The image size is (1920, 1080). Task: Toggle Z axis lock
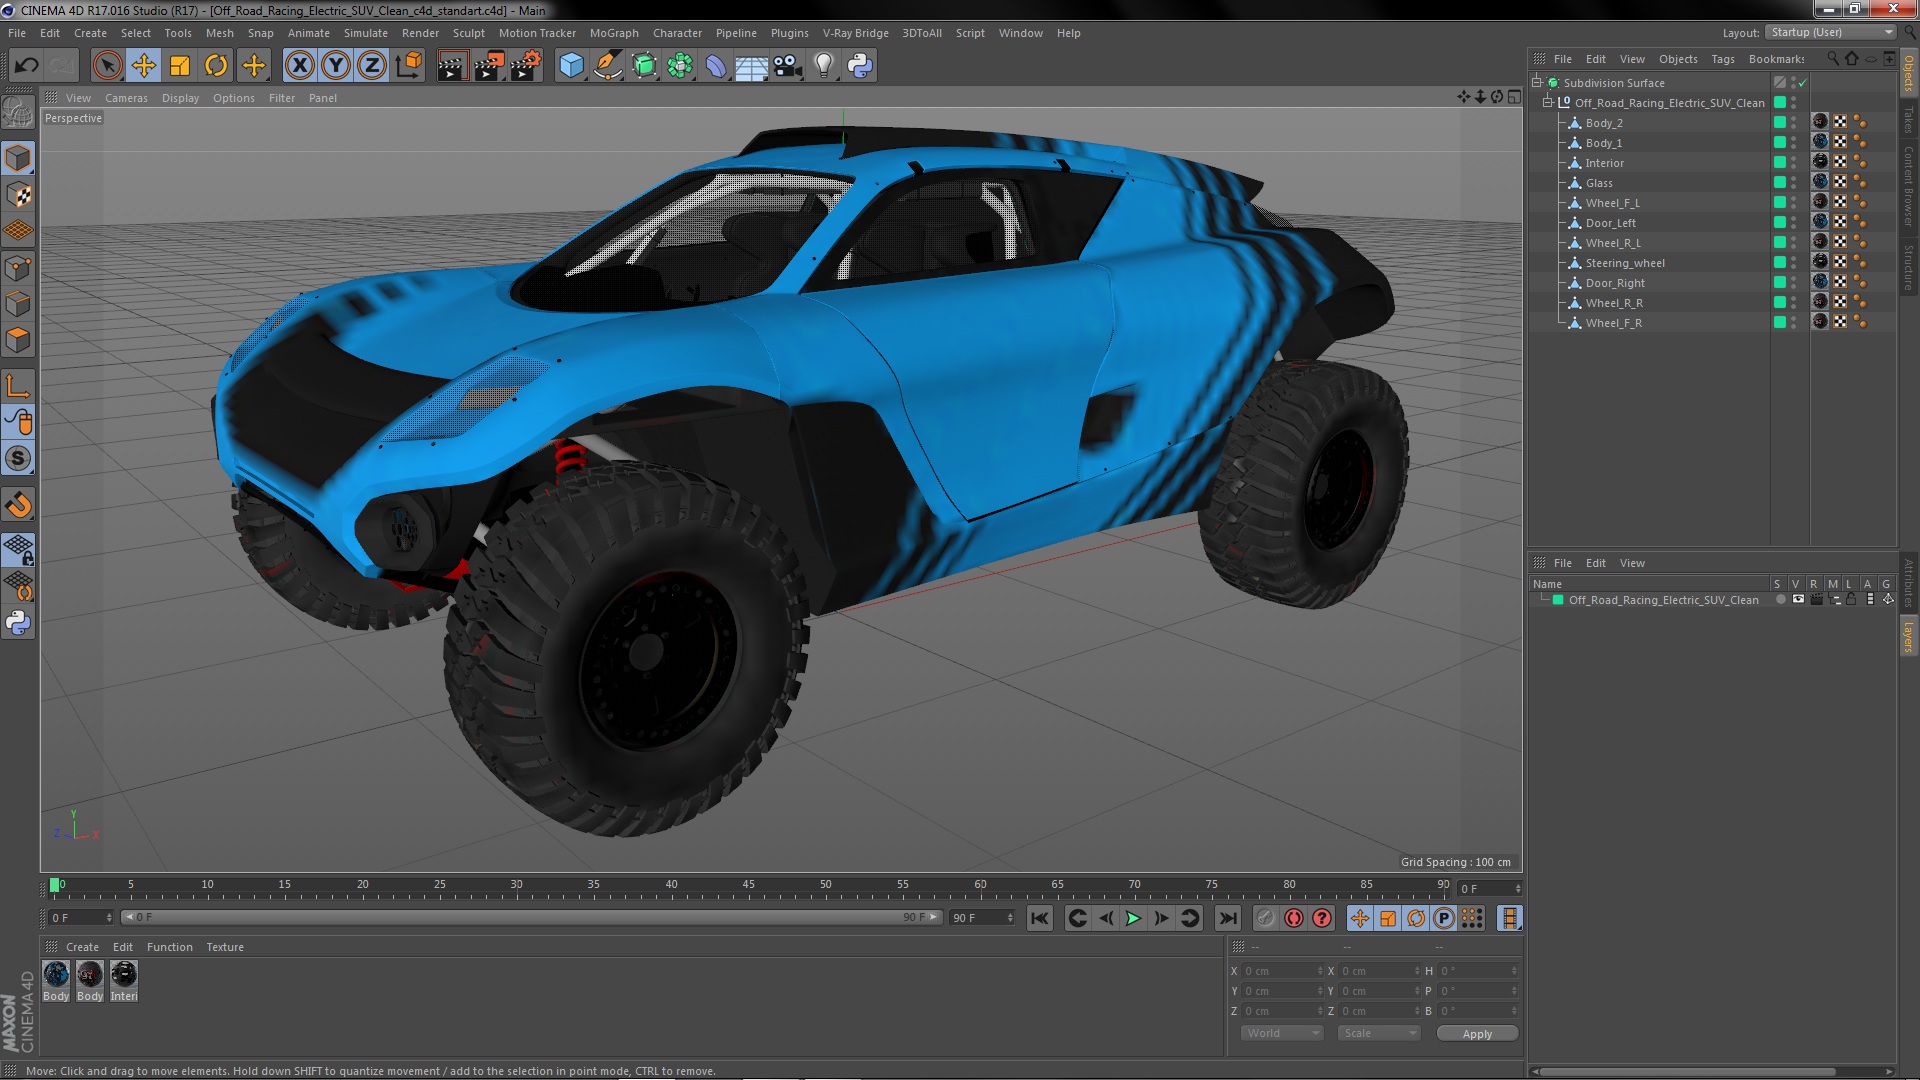point(372,66)
